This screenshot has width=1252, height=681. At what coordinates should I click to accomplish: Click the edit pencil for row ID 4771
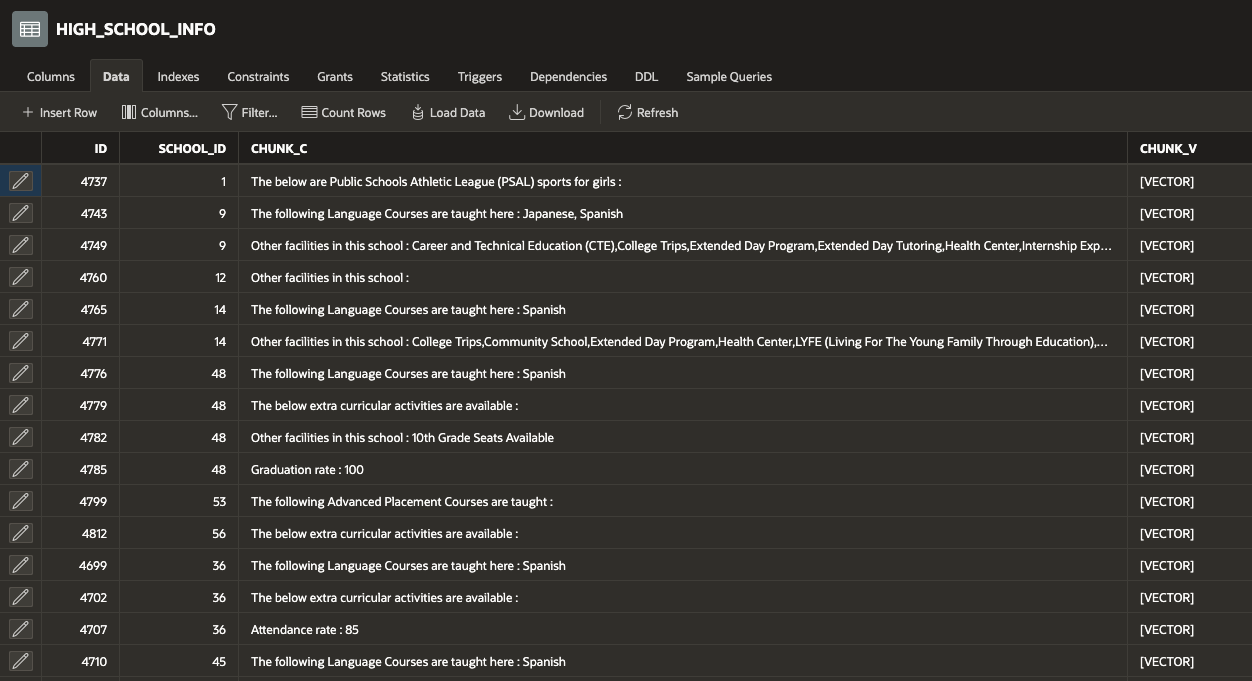[21, 341]
